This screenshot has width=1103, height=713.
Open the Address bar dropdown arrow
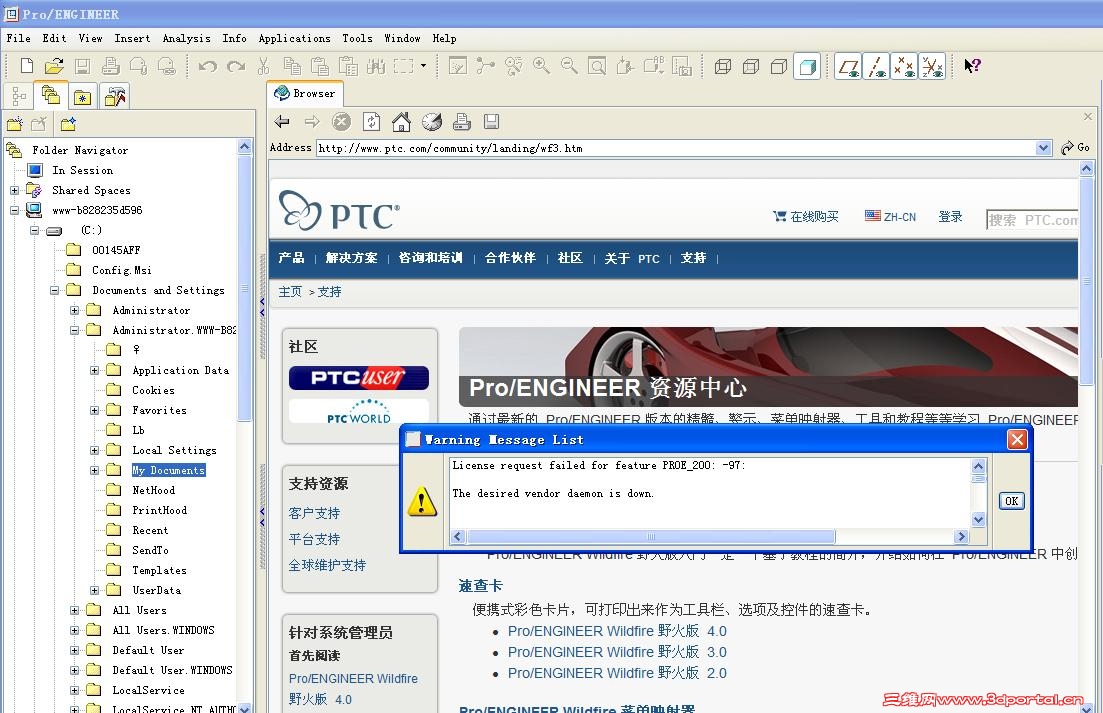pos(1044,148)
